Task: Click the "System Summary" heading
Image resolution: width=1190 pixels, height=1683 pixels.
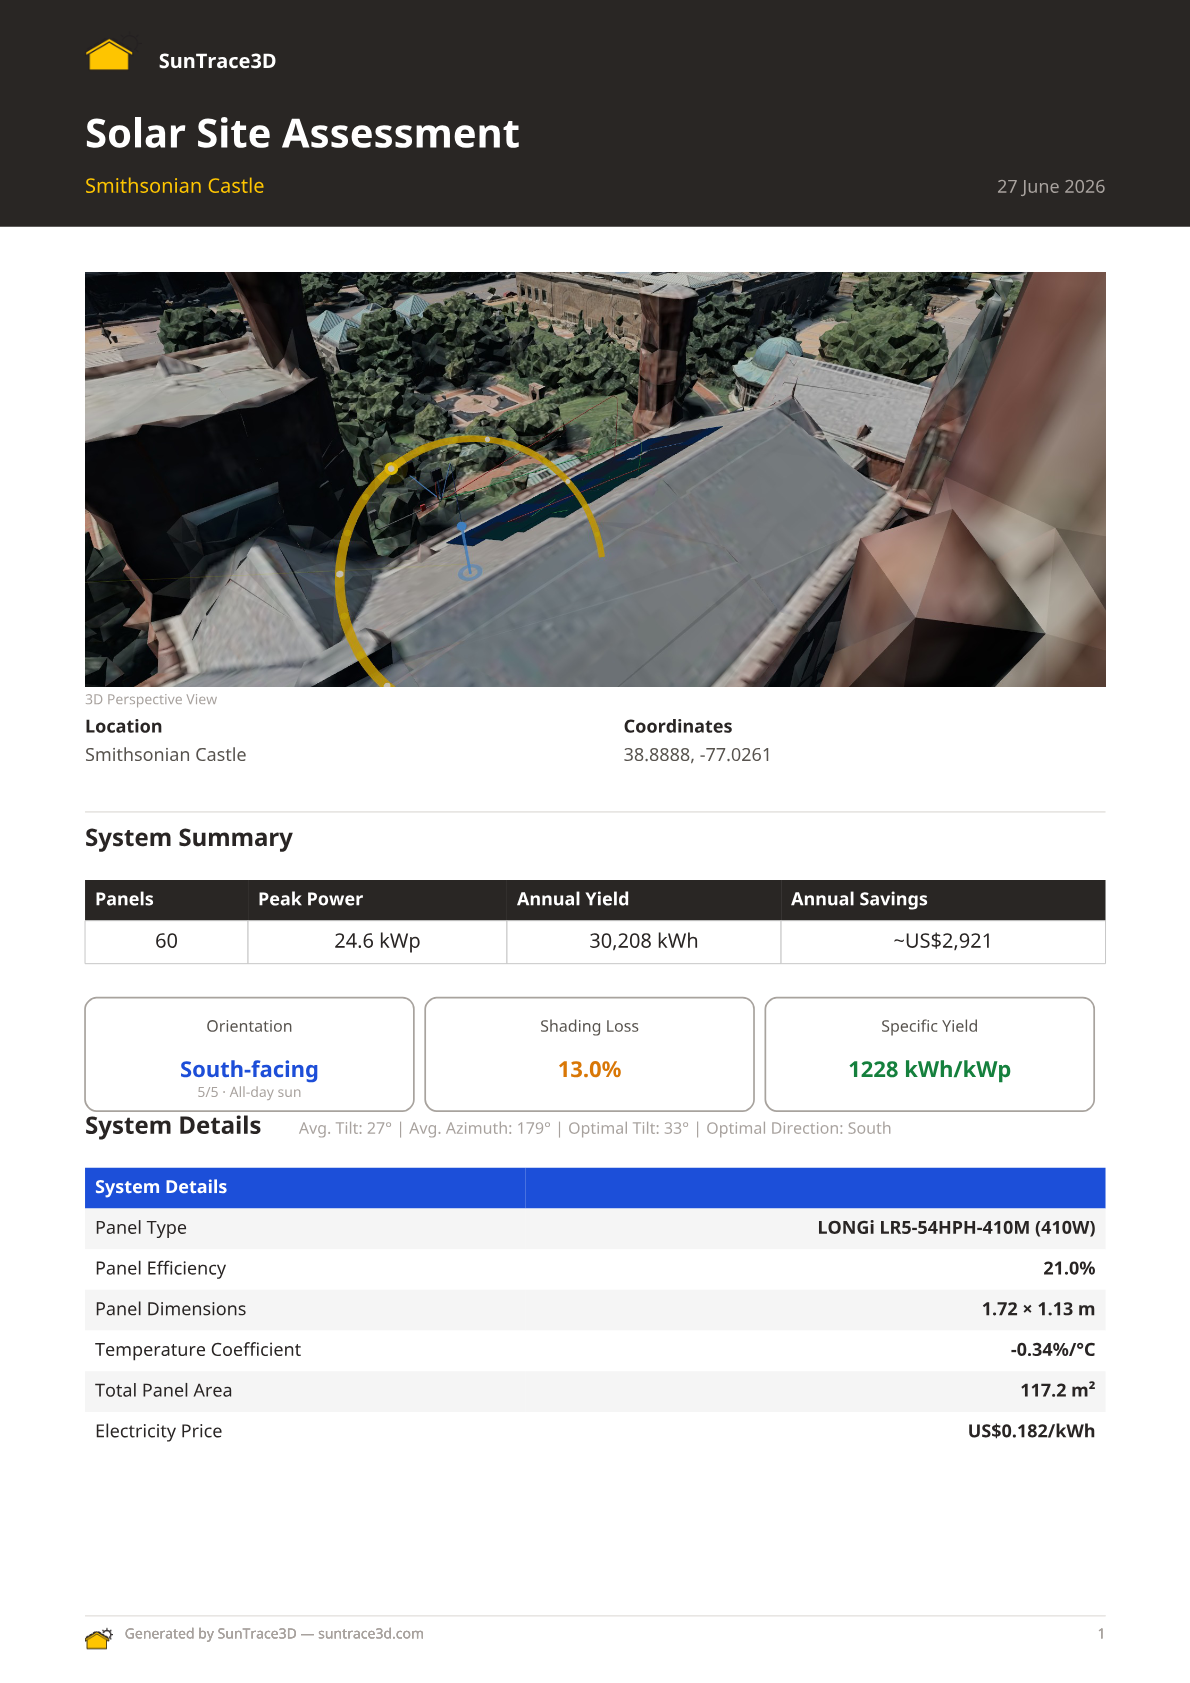Action: click(189, 838)
